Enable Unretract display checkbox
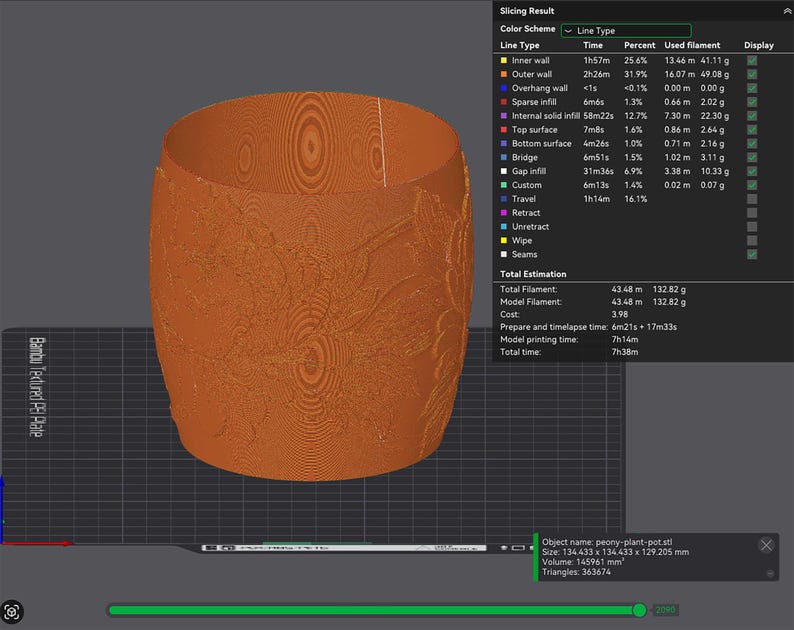The width and height of the screenshot is (794, 630). (752, 227)
